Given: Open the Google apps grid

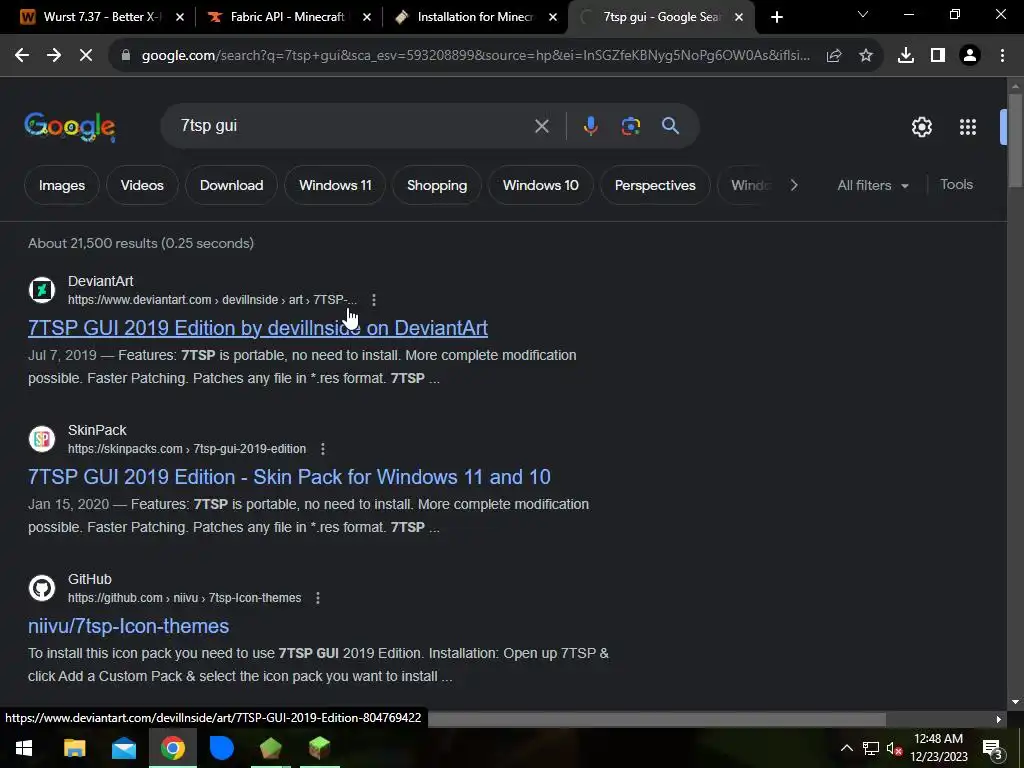Looking at the screenshot, I should 968,127.
